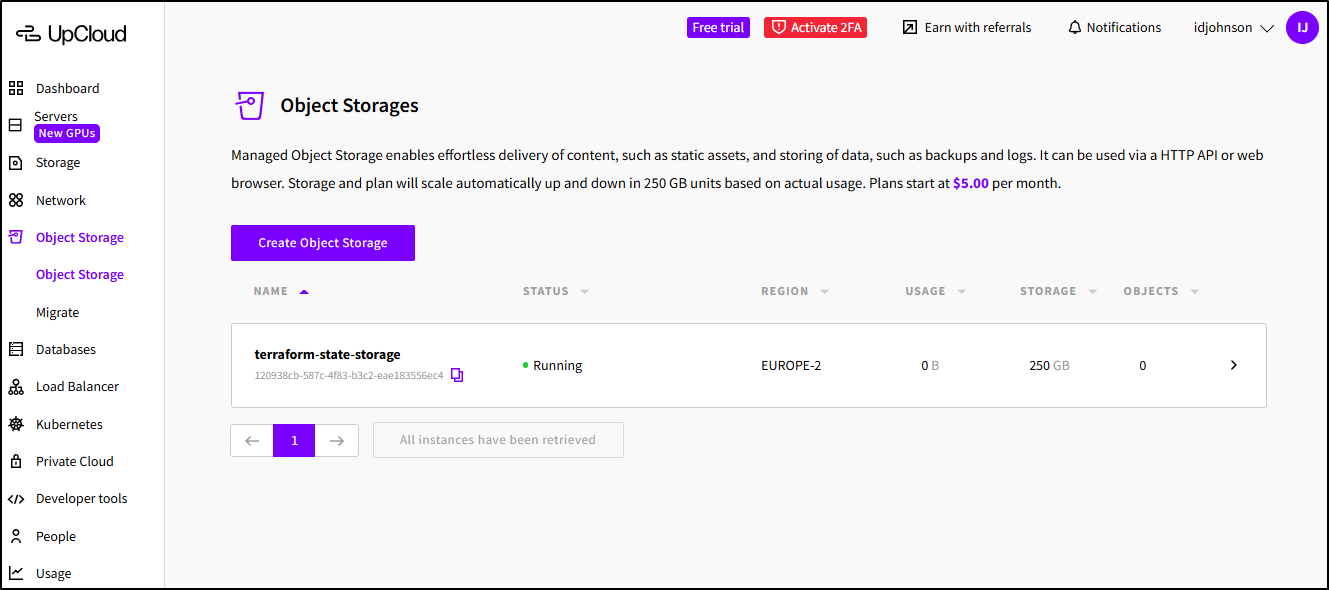Open Developer tools in sidebar
The image size is (1329, 590).
coord(81,498)
